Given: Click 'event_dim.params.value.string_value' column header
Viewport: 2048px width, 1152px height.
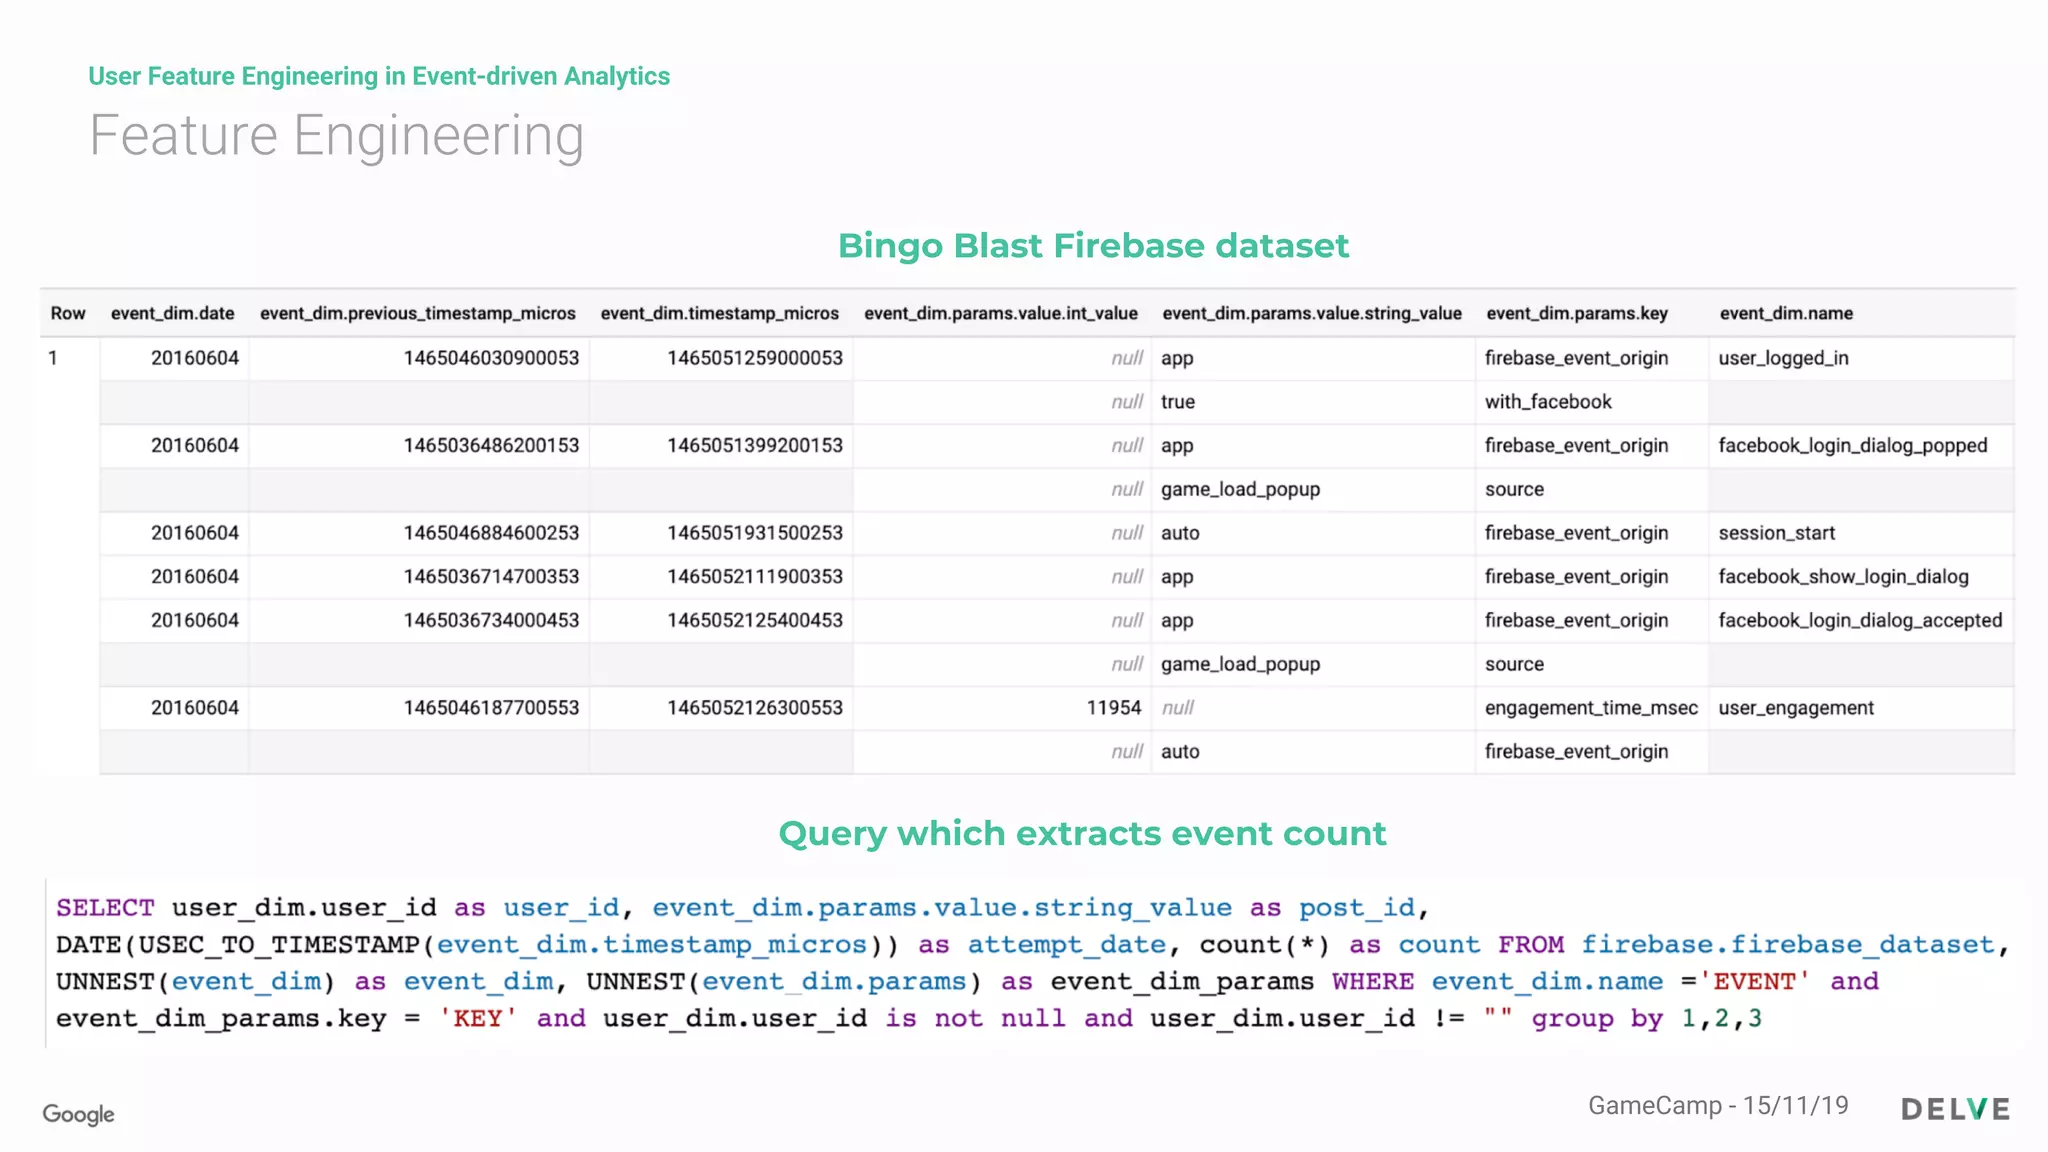Looking at the screenshot, I should tap(1312, 313).
